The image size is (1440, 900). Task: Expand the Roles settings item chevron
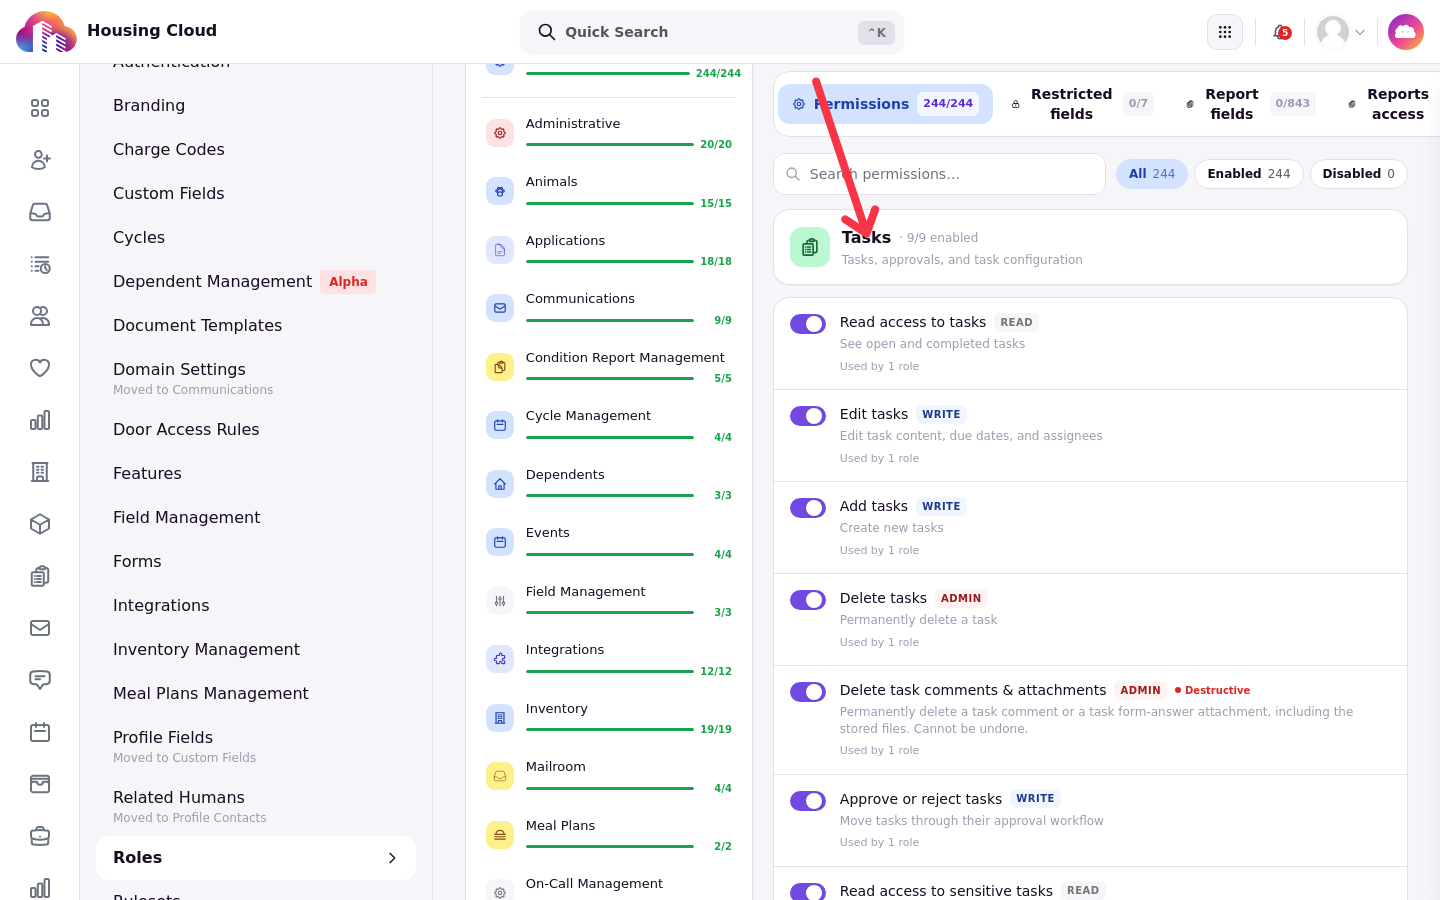[392, 858]
